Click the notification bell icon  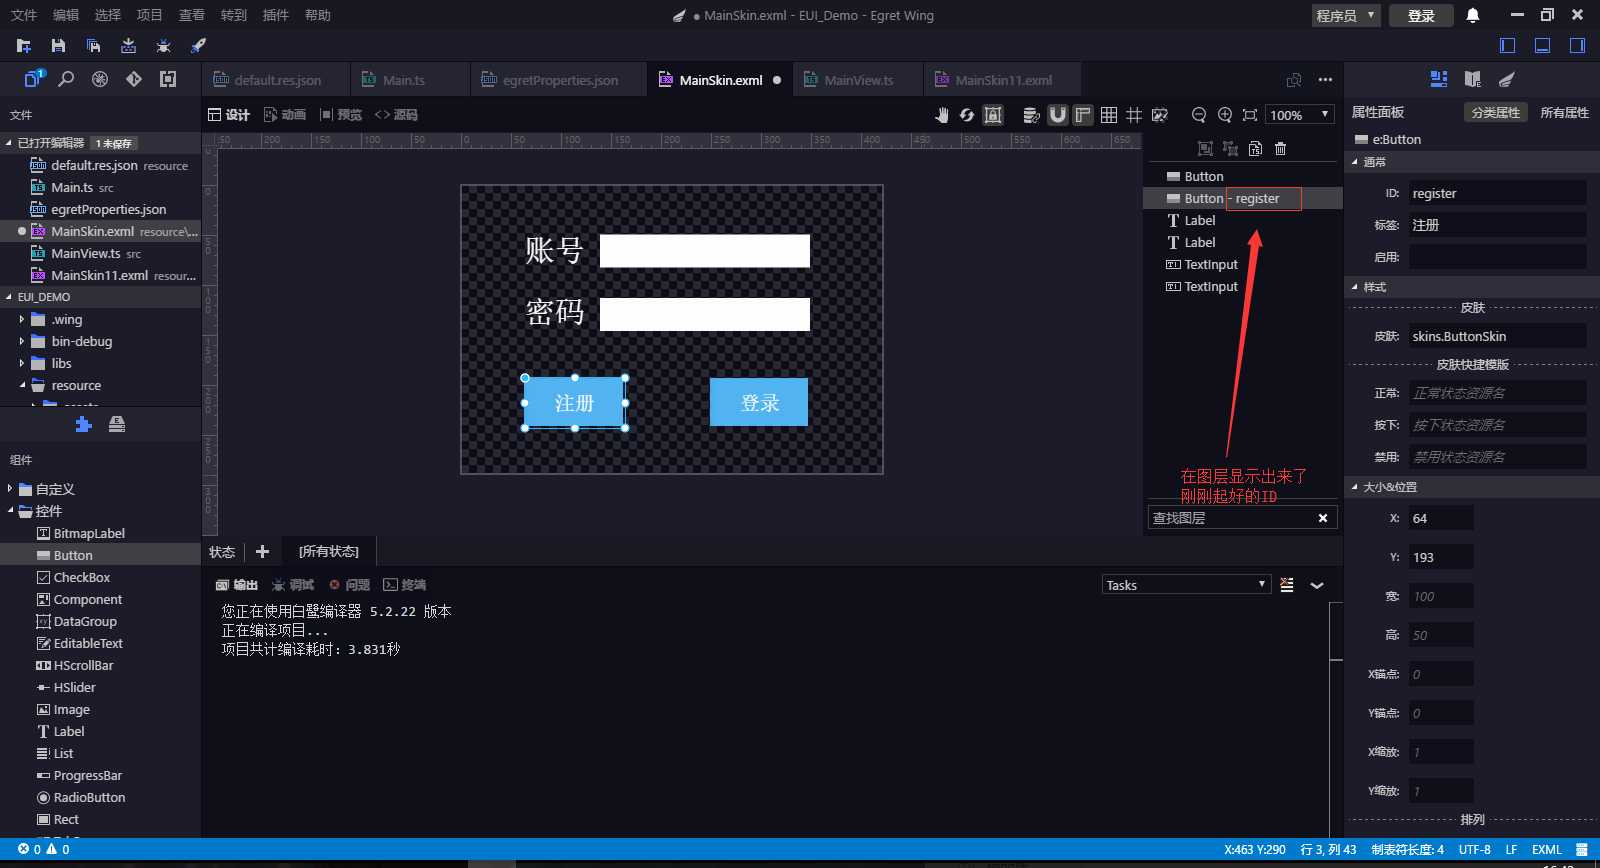1473,15
